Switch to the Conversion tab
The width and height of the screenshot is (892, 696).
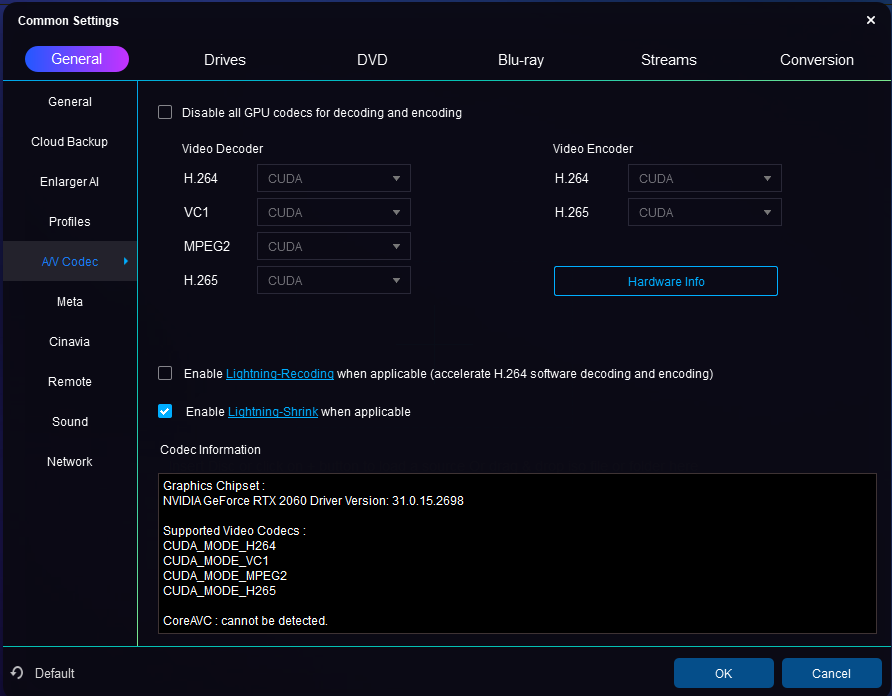click(816, 60)
